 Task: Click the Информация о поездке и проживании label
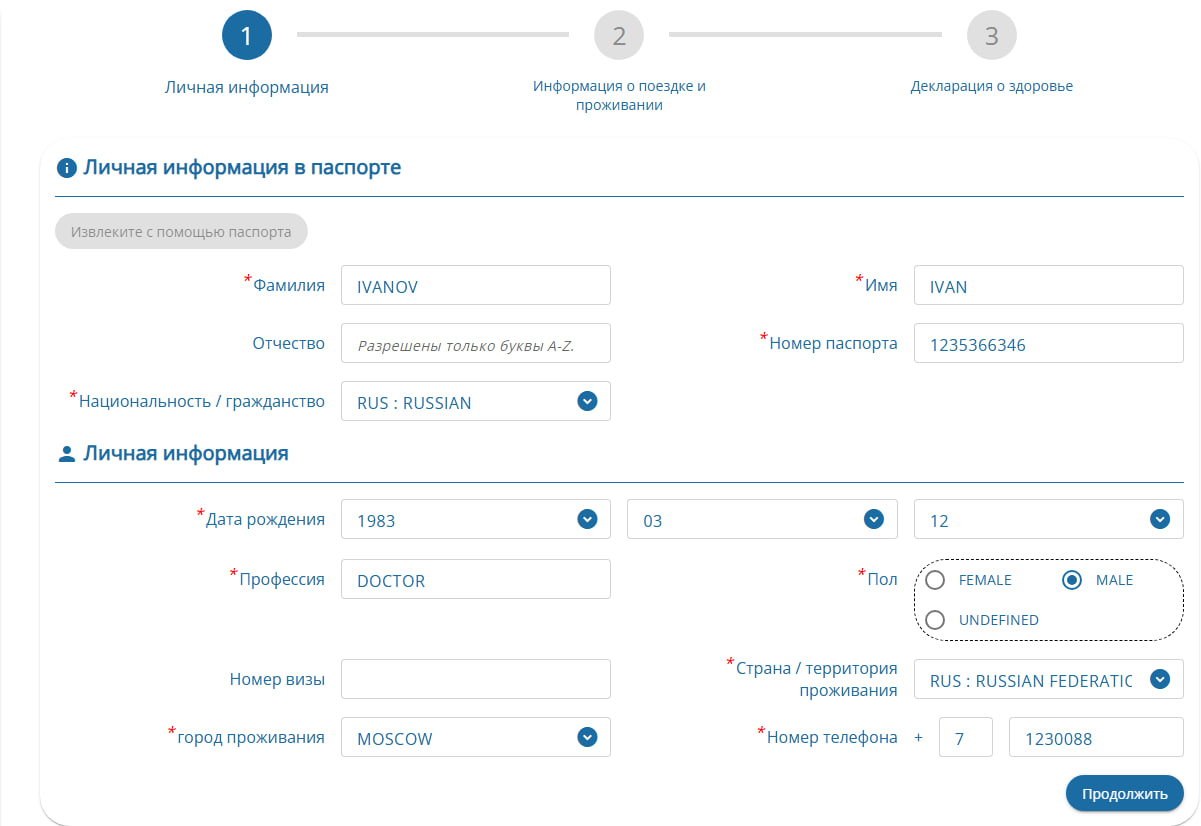coord(619,95)
